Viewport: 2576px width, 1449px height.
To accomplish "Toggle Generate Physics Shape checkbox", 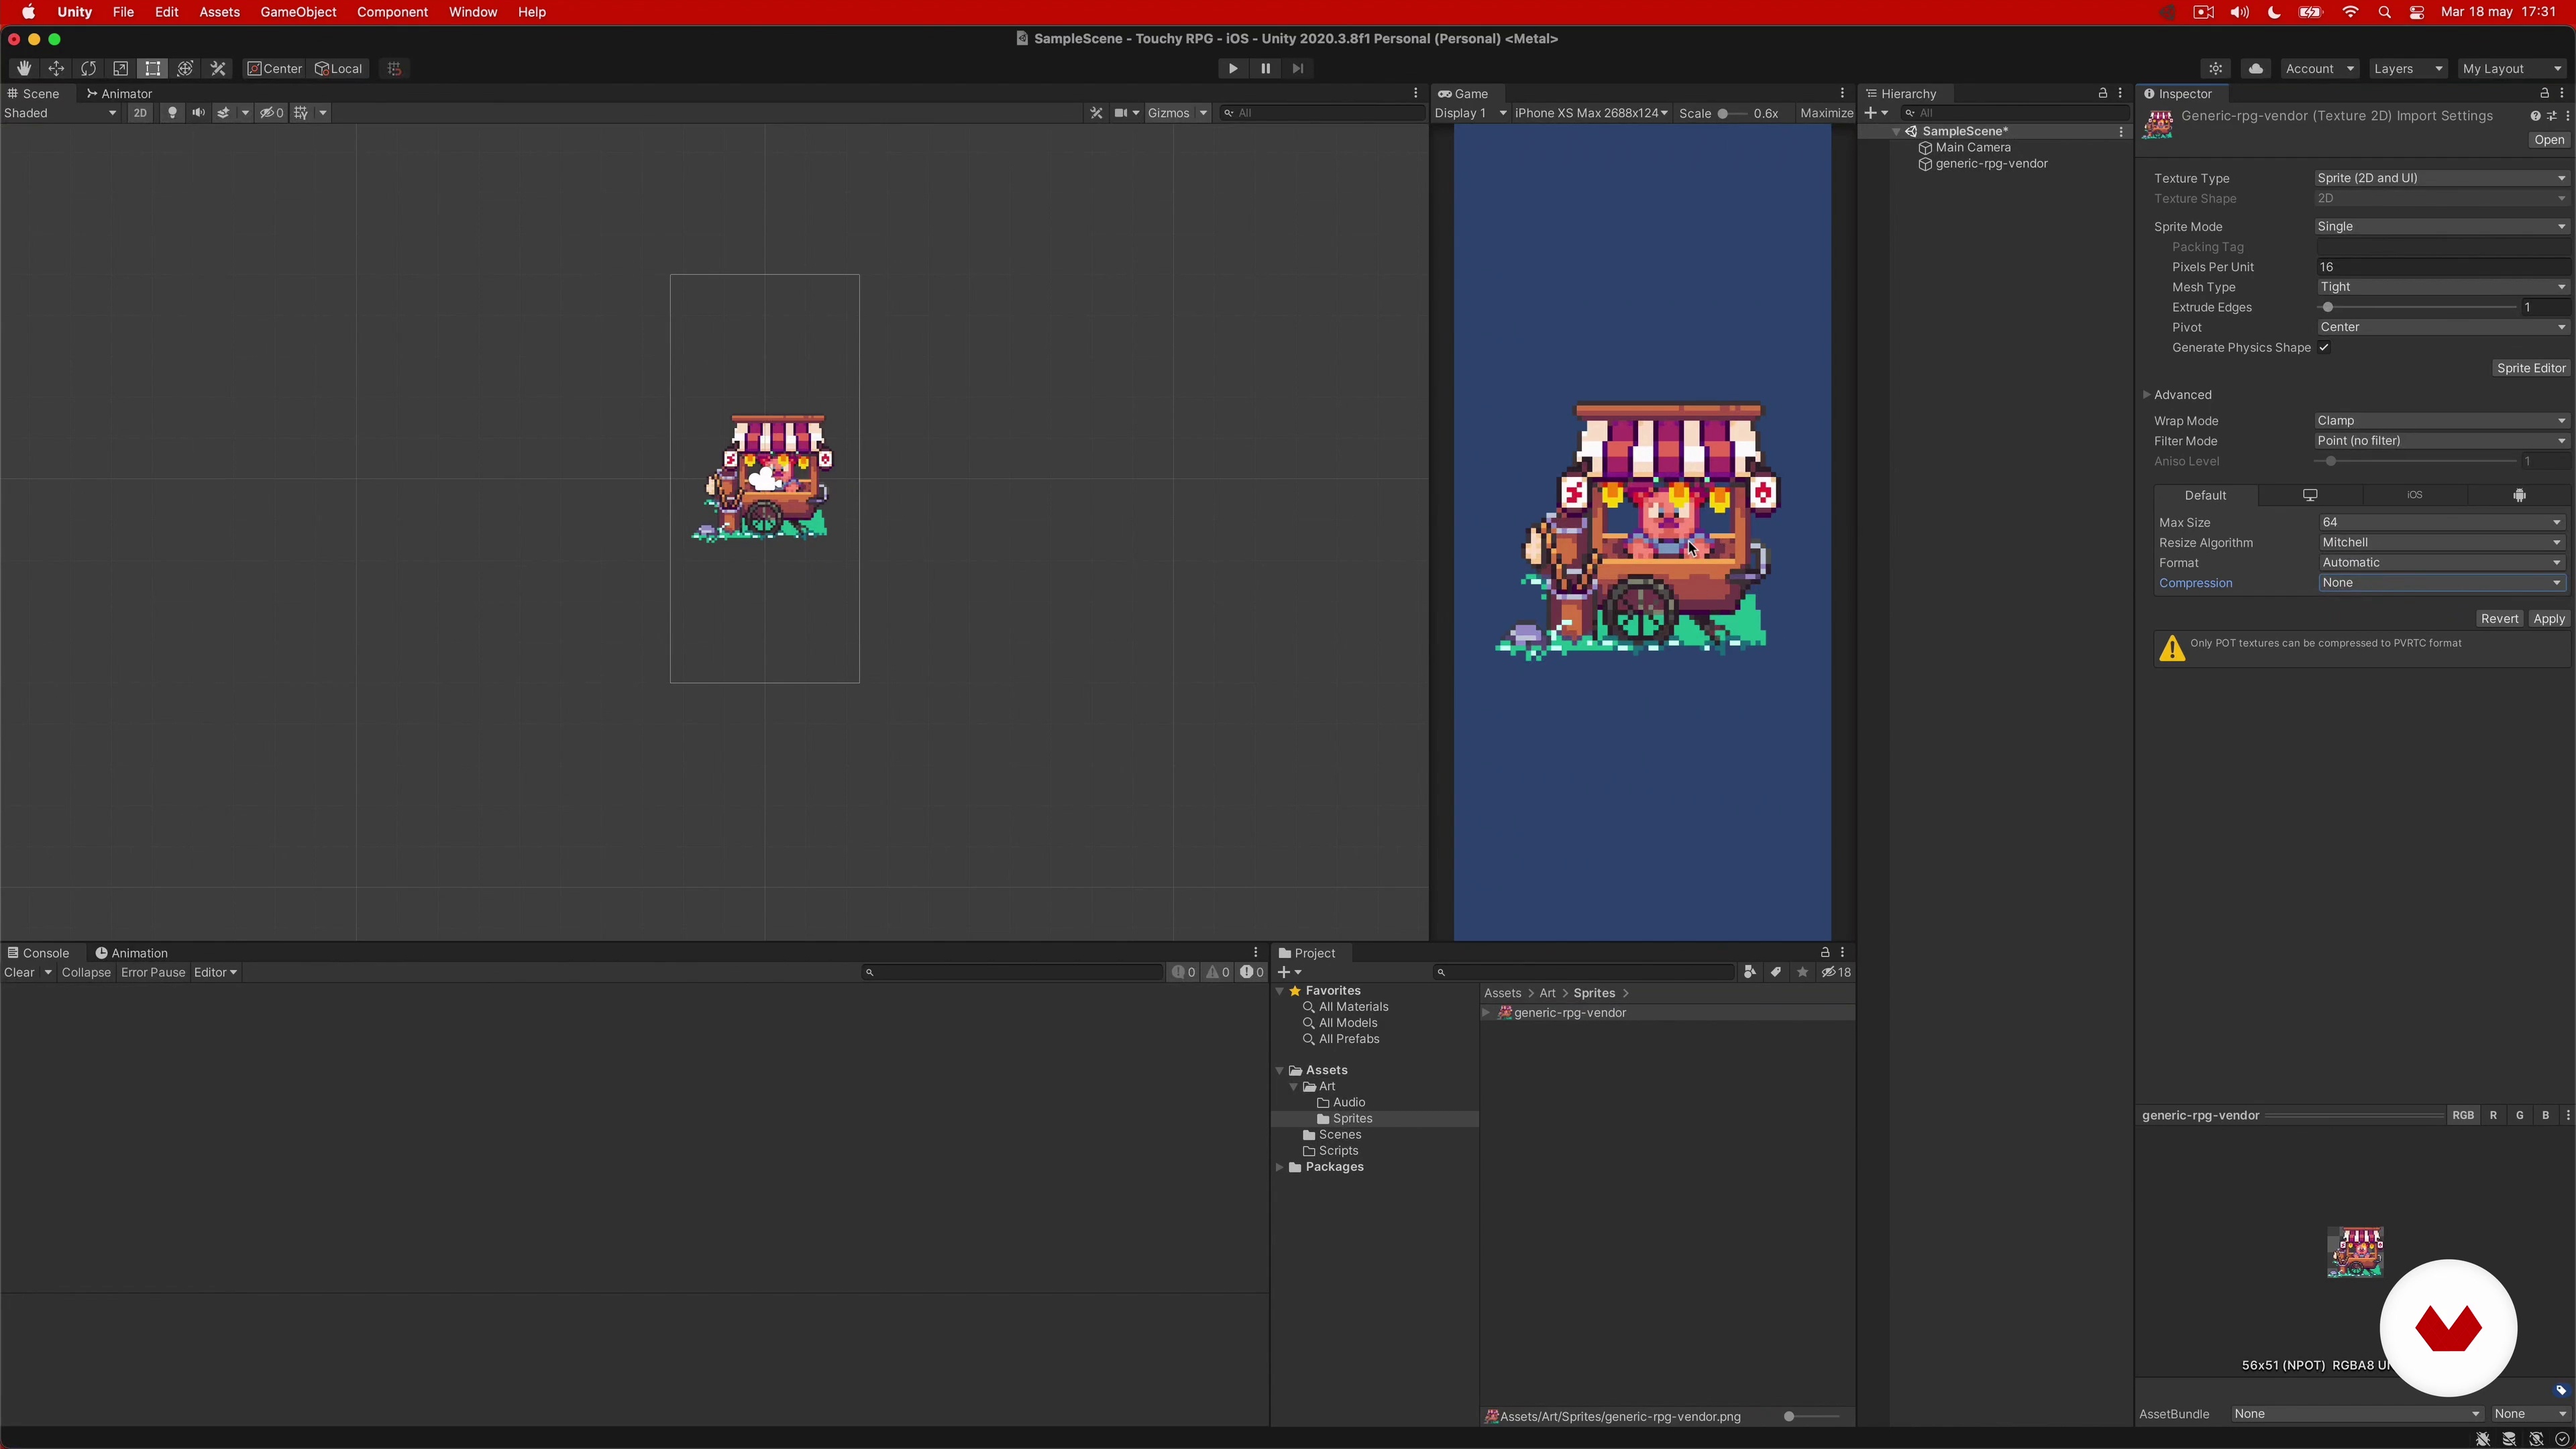I will click(x=2324, y=347).
